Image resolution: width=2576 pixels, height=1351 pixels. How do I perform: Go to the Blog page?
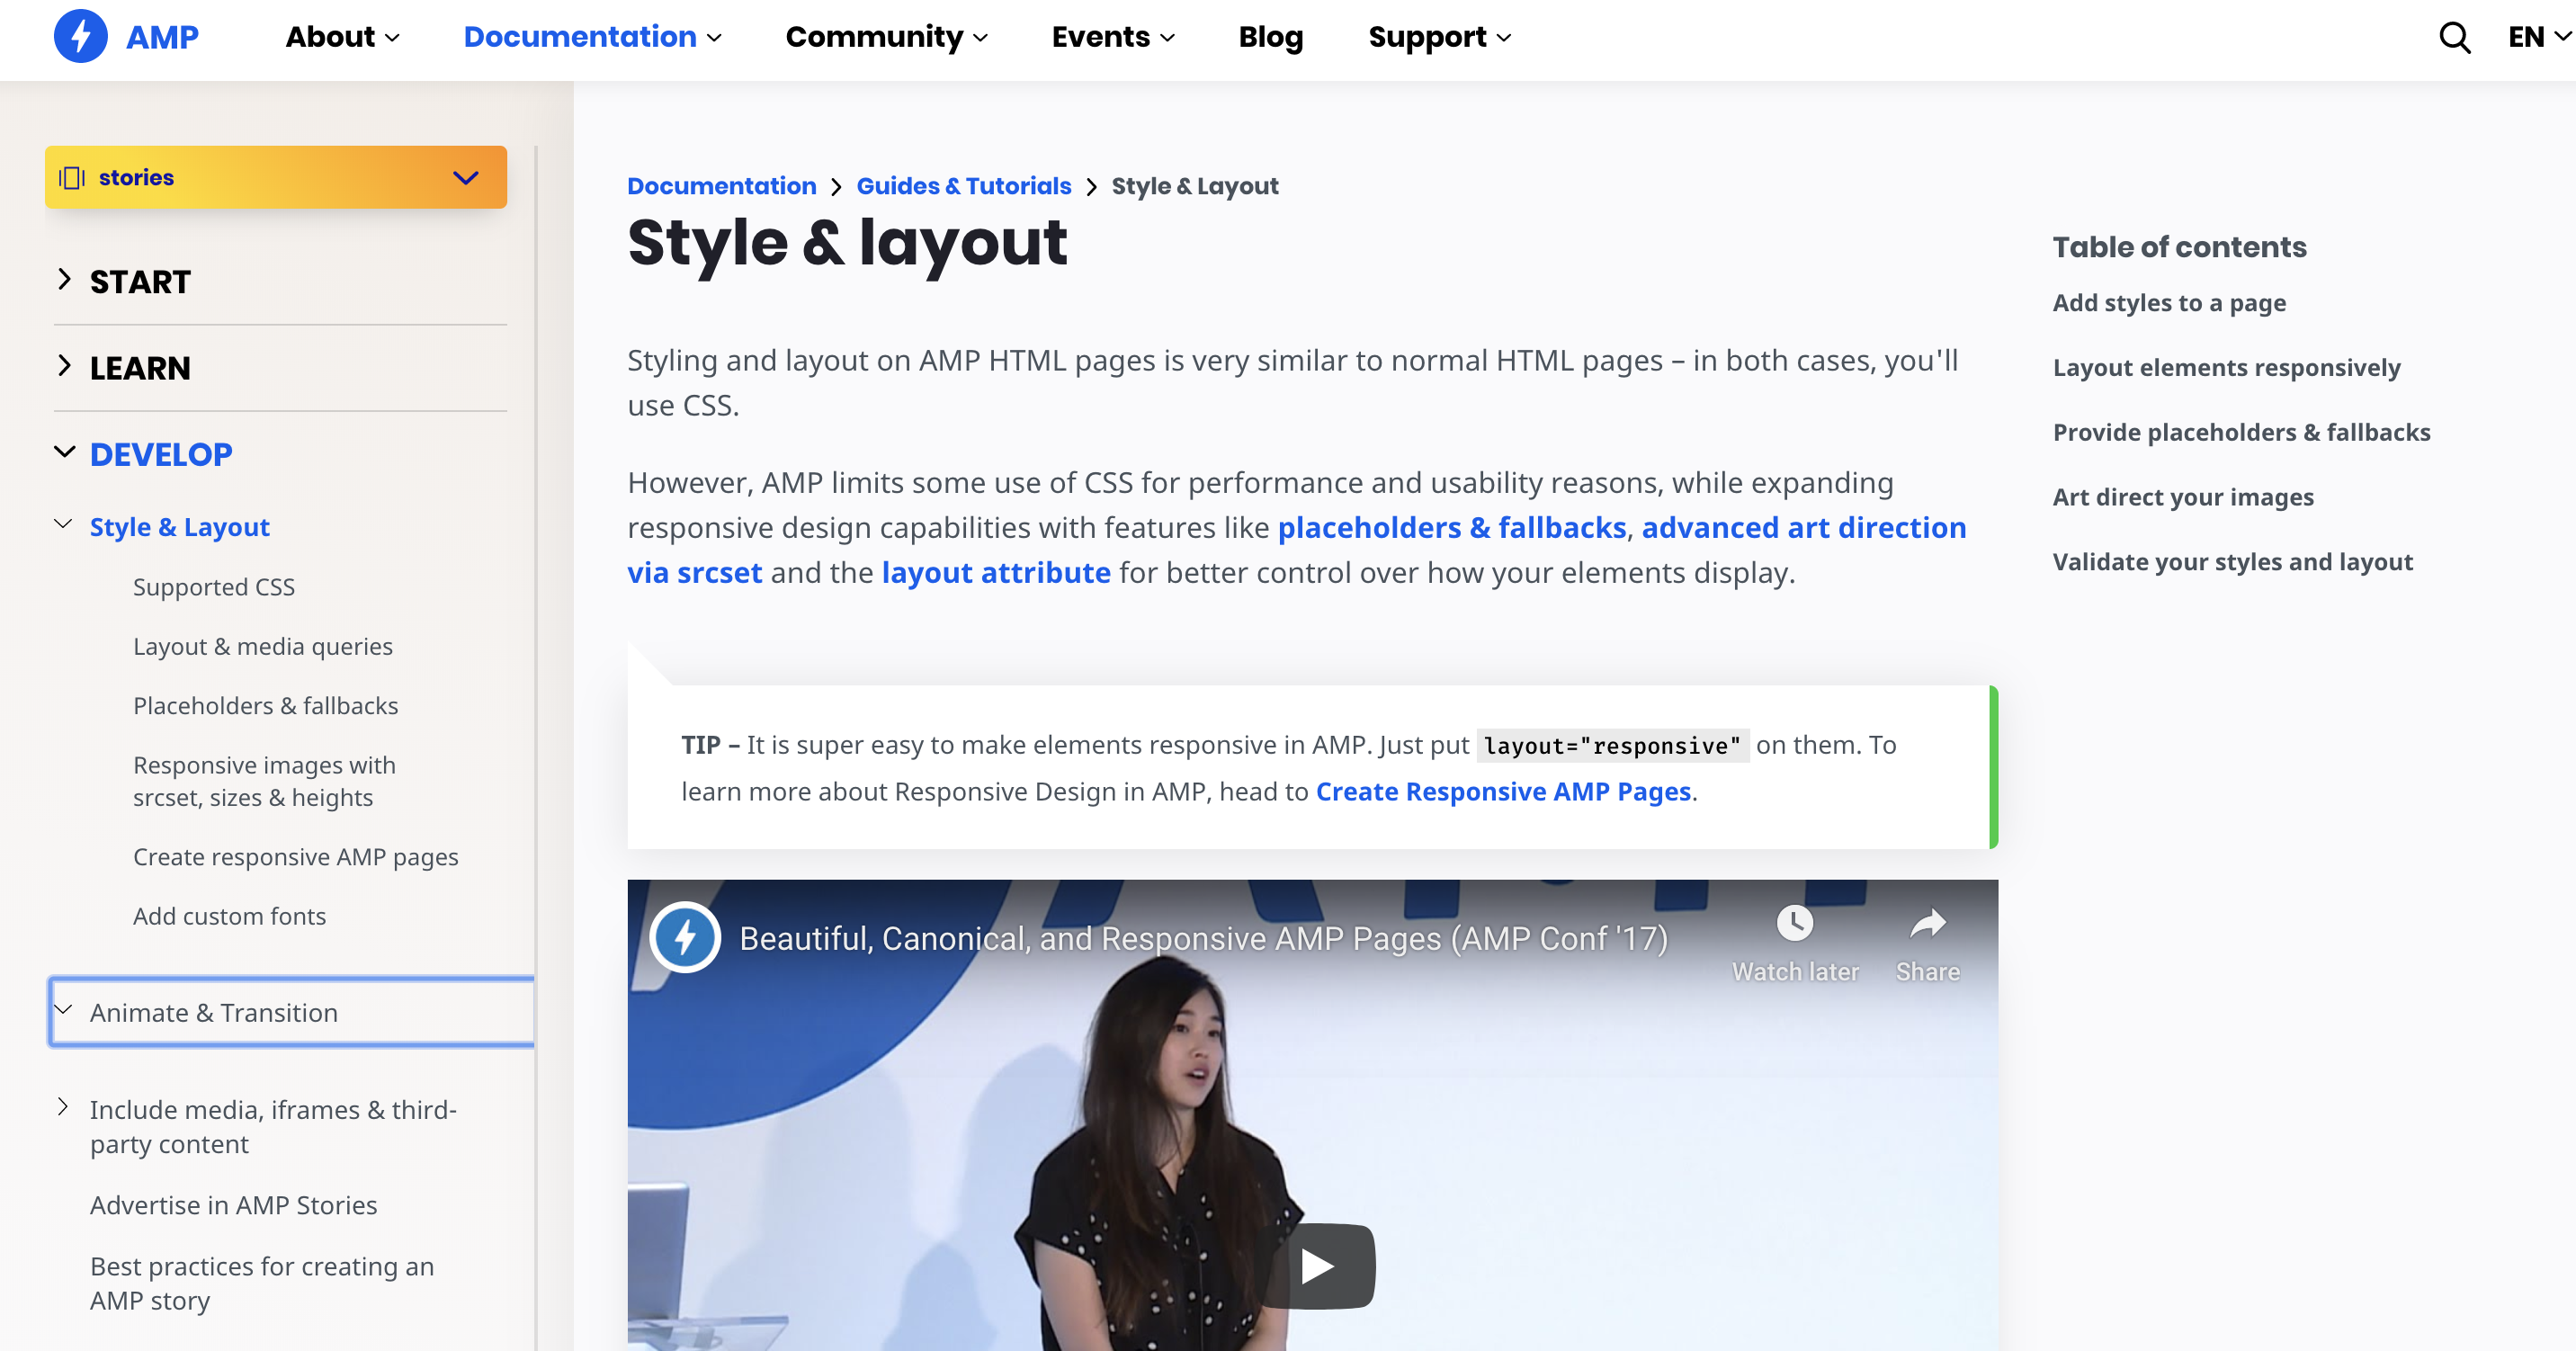pyautogui.click(x=1270, y=37)
